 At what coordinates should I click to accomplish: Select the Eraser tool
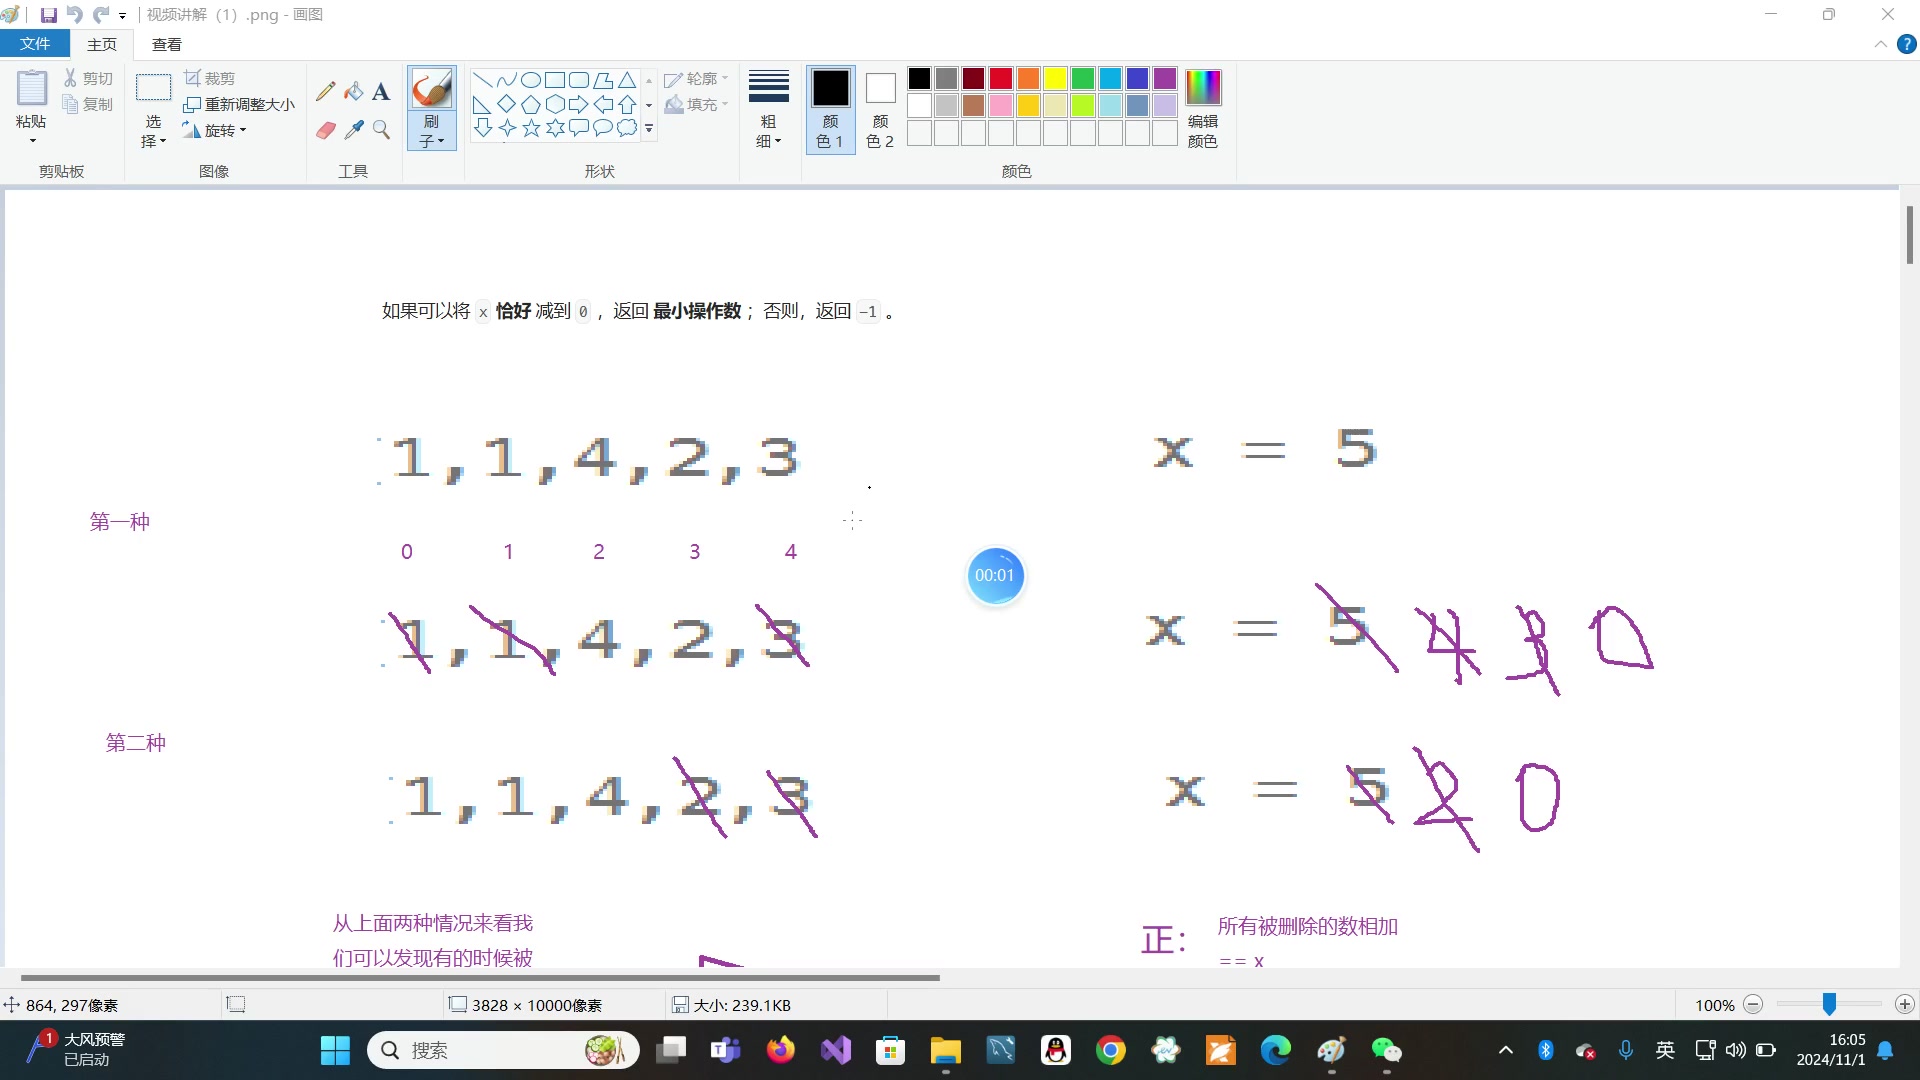click(x=325, y=130)
